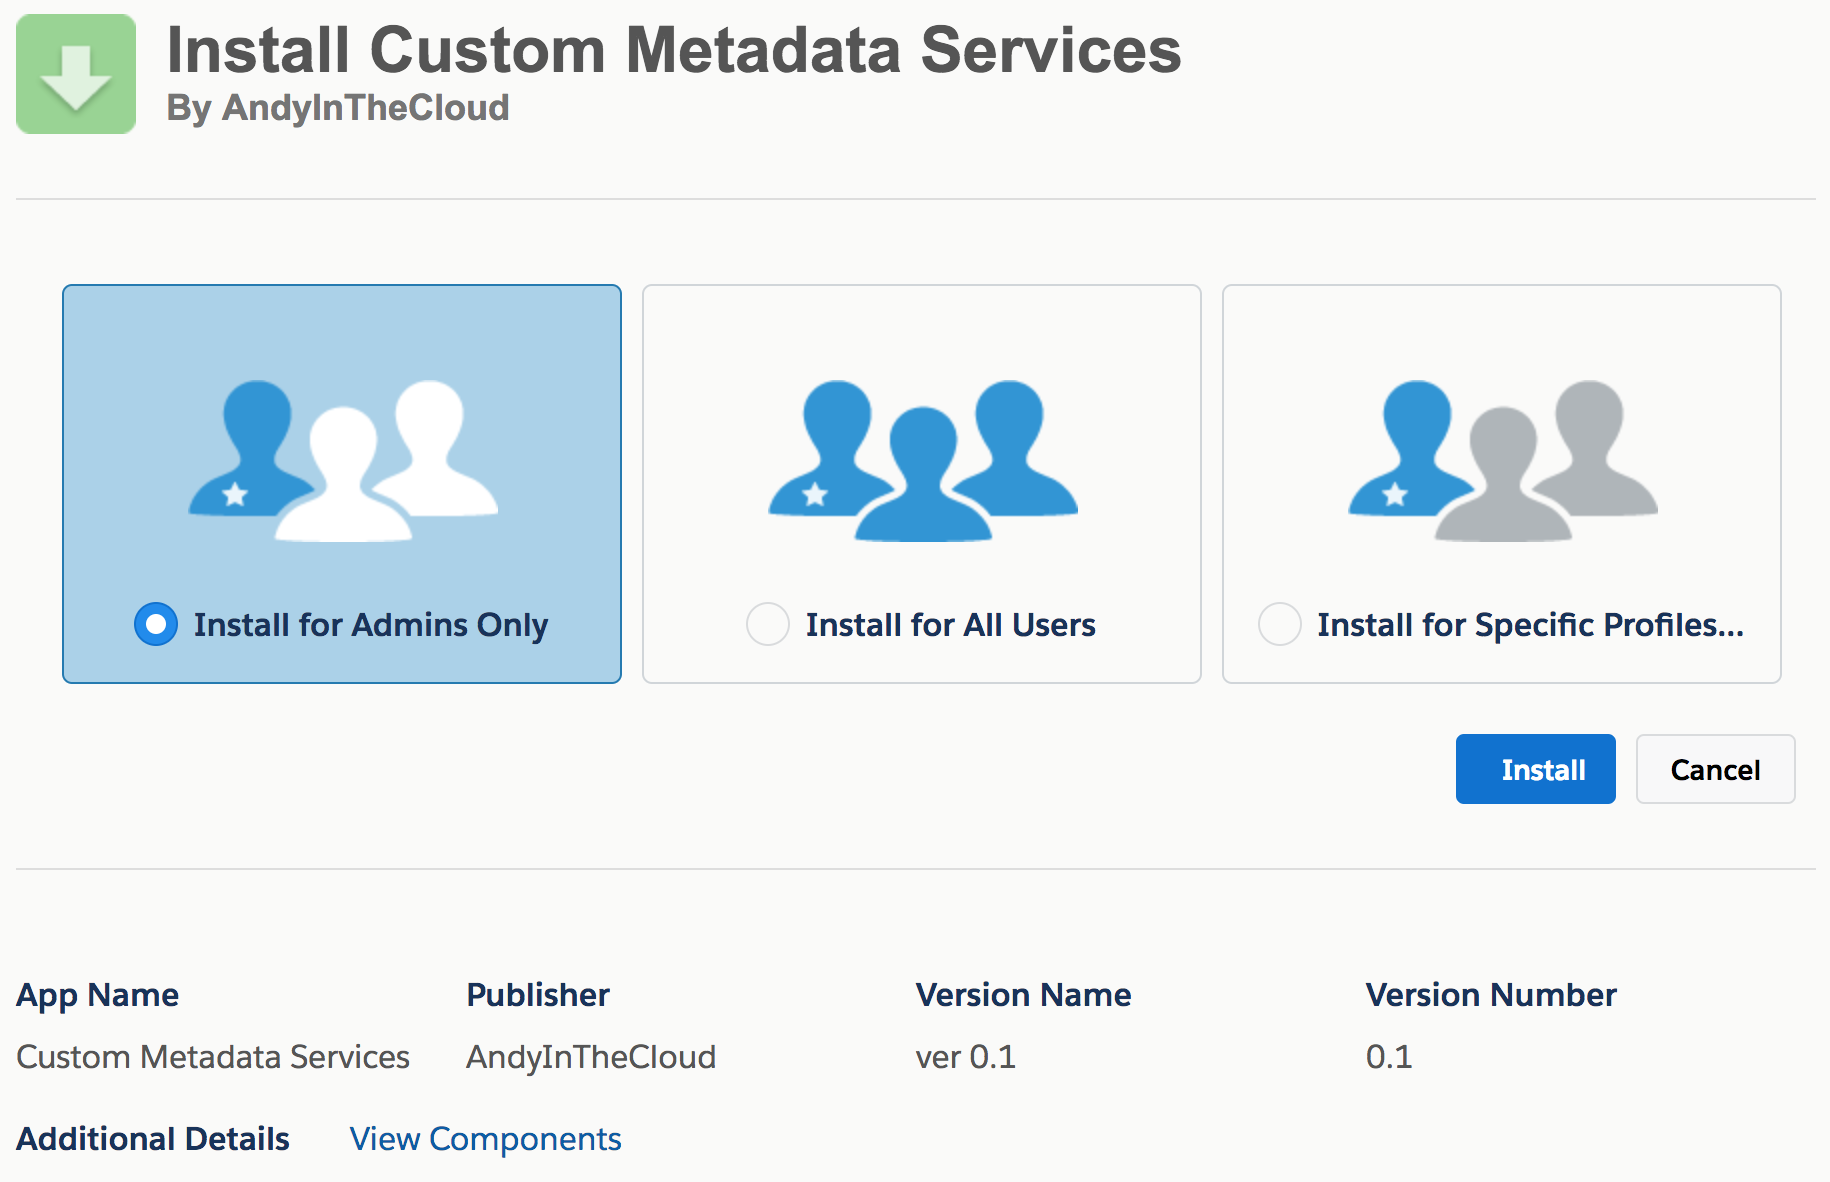Click the 'Install for All Users' label text

click(x=950, y=625)
